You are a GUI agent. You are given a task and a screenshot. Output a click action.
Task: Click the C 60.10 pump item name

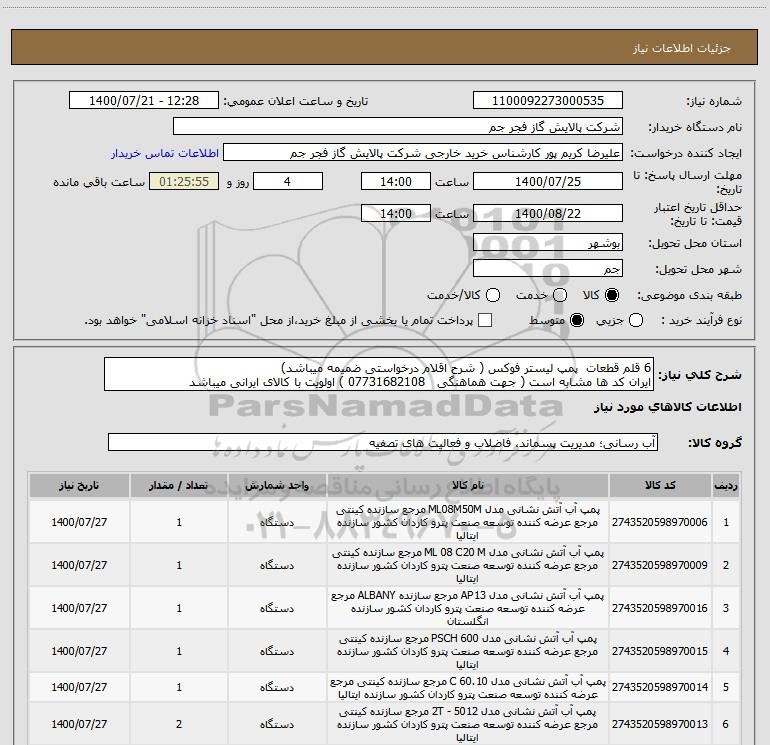click(468, 688)
